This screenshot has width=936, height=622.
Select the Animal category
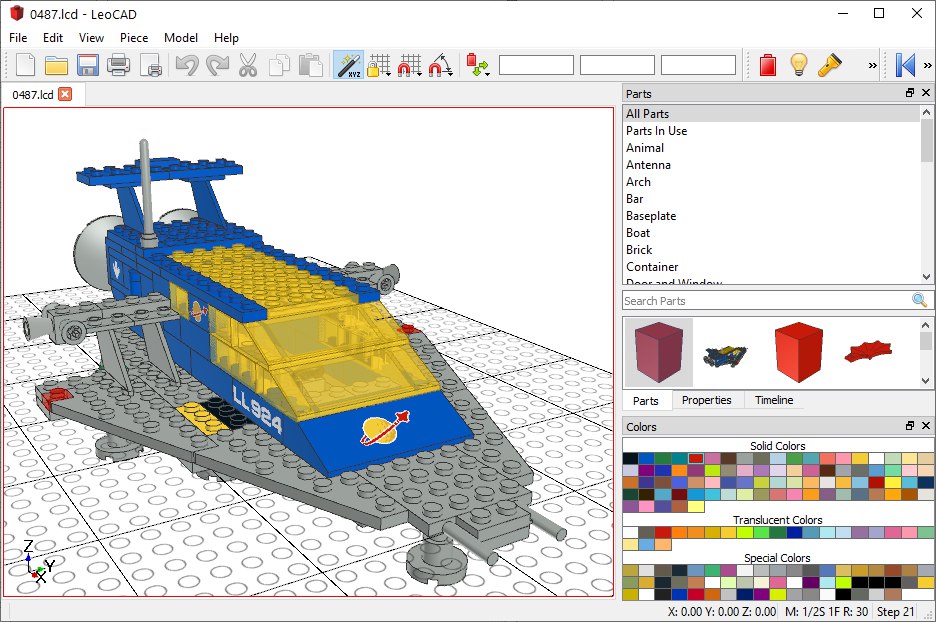click(x=771, y=147)
